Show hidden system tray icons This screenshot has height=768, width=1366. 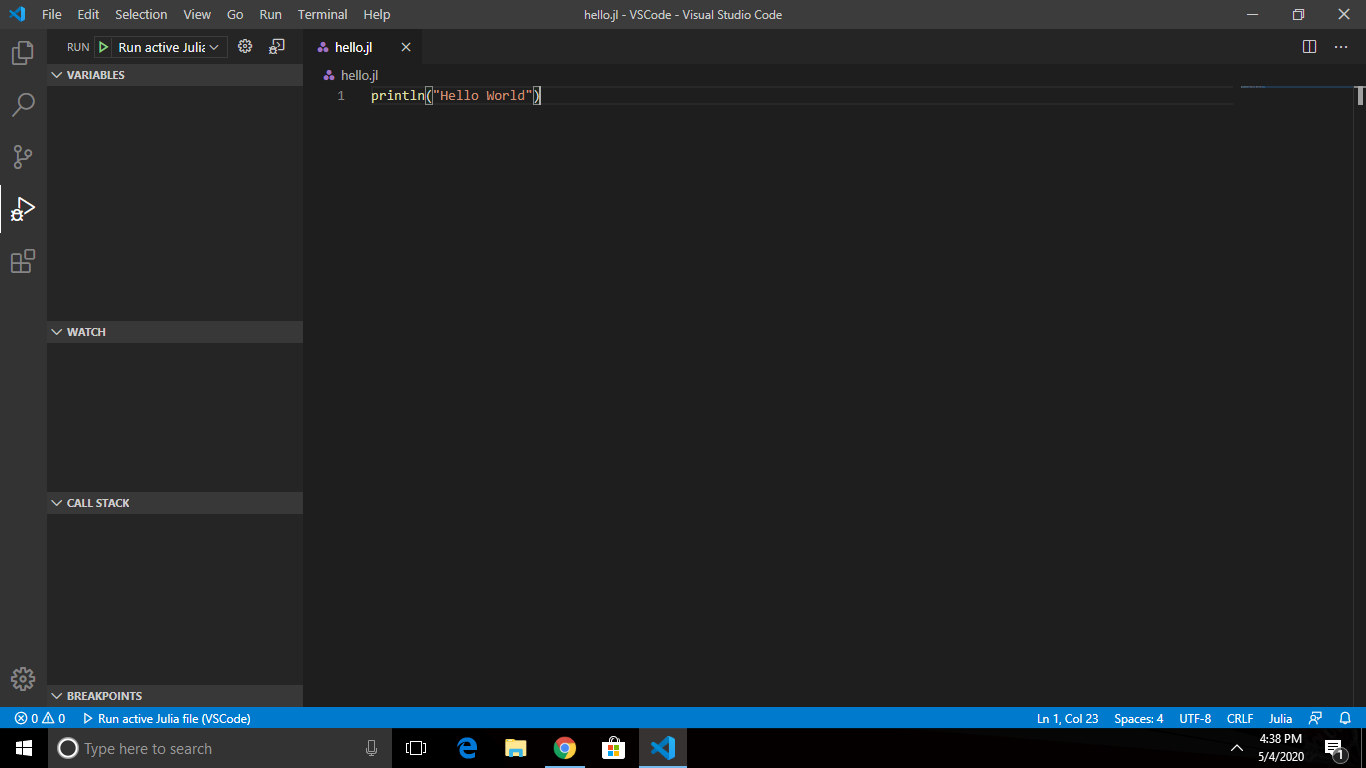click(x=1237, y=748)
